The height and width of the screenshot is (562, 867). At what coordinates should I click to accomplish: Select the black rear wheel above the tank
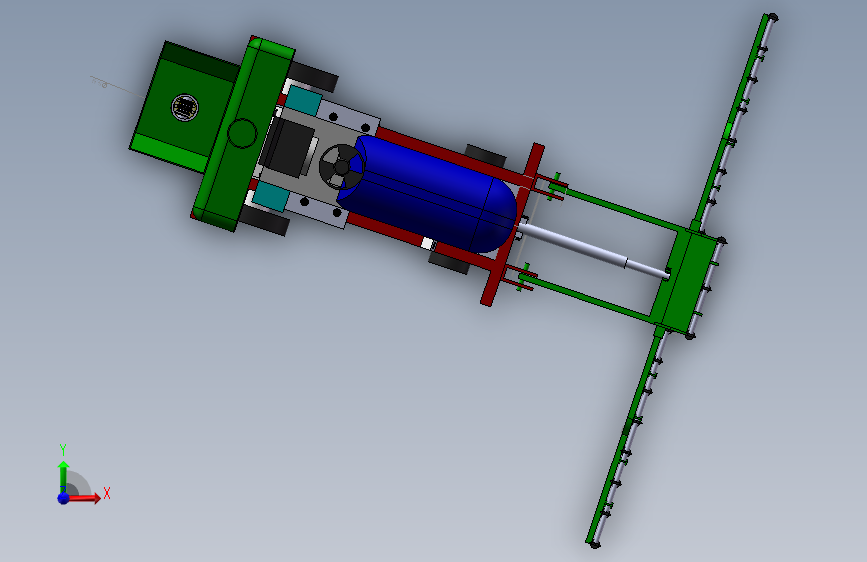click(x=485, y=154)
